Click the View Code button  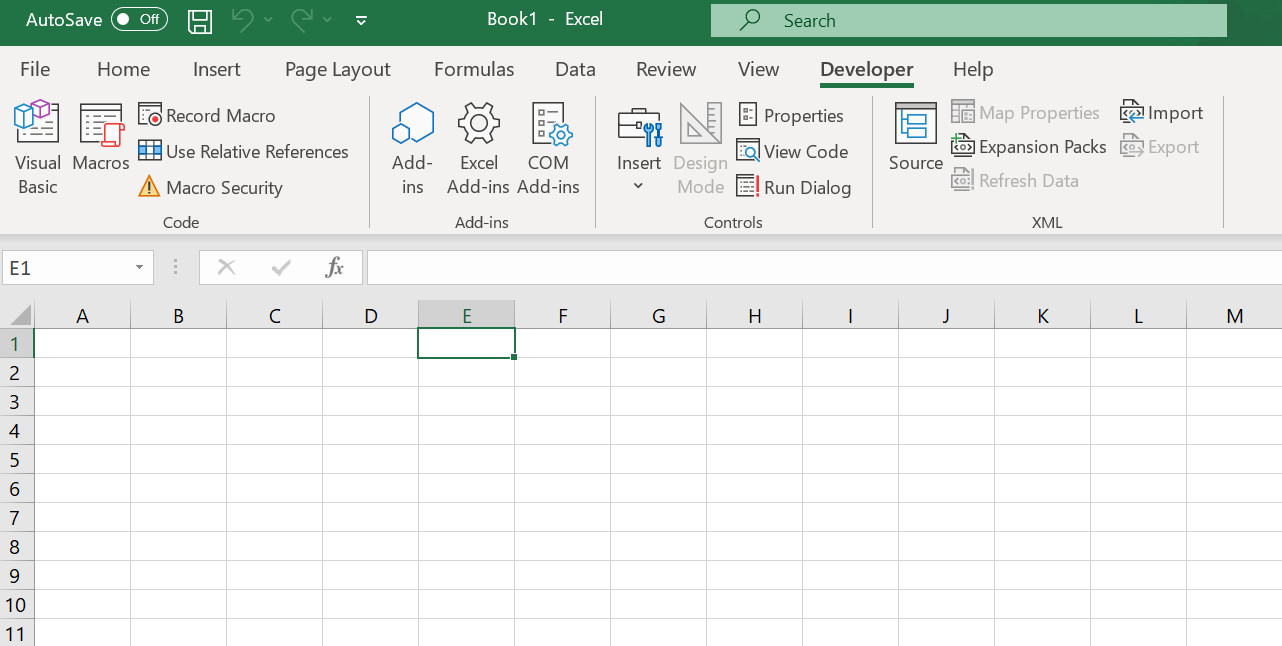(793, 151)
